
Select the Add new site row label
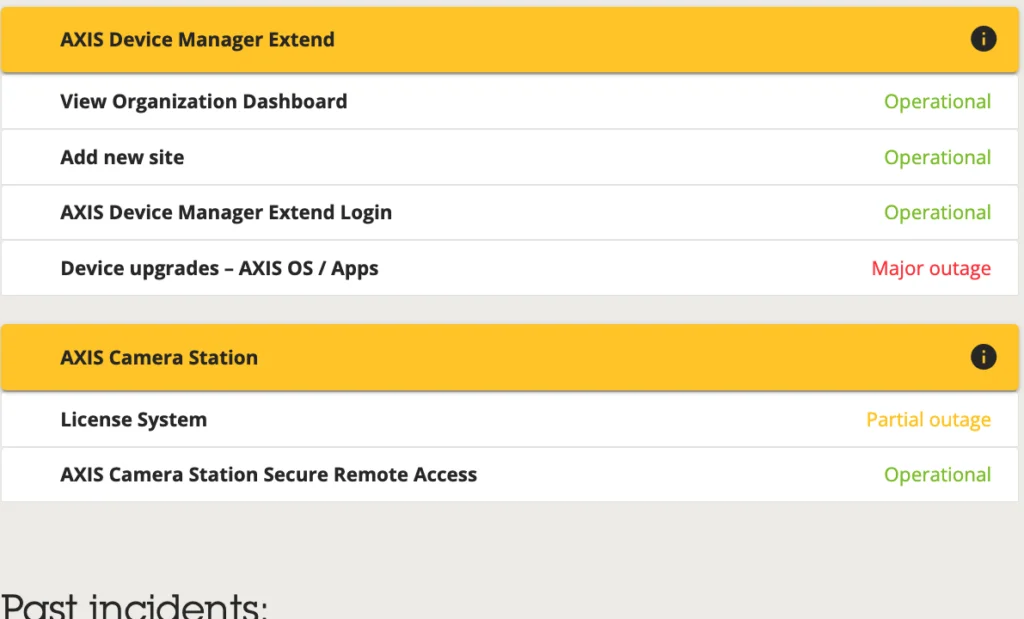pyautogui.click(x=122, y=157)
